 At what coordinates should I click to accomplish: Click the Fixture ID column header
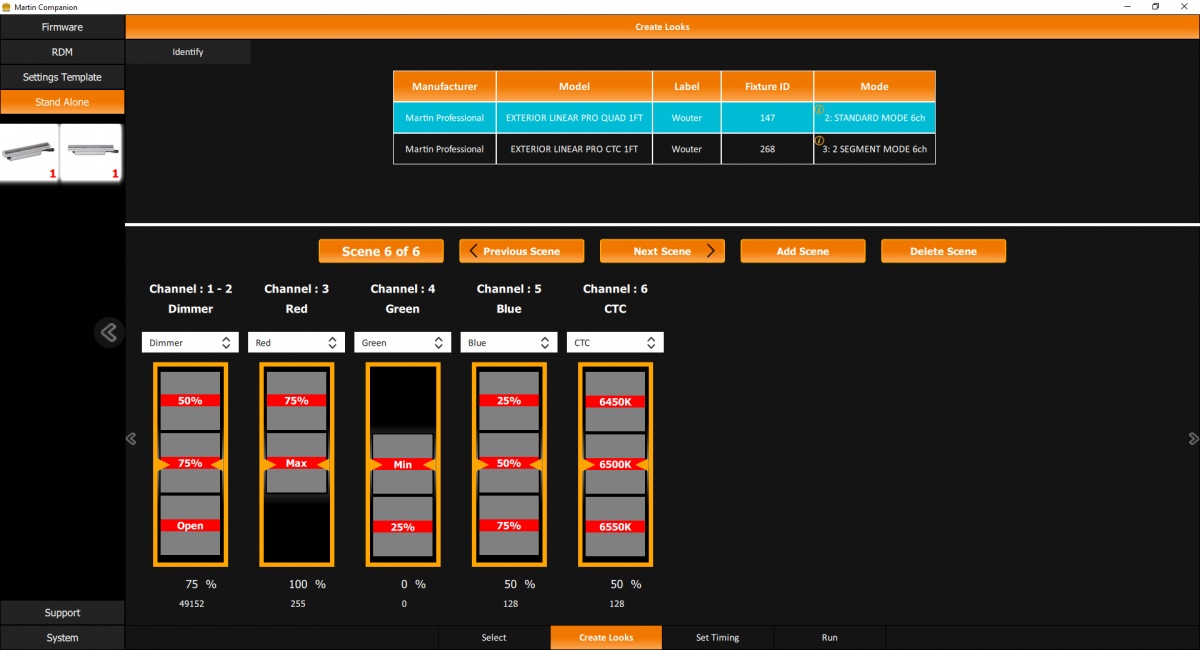click(767, 86)
